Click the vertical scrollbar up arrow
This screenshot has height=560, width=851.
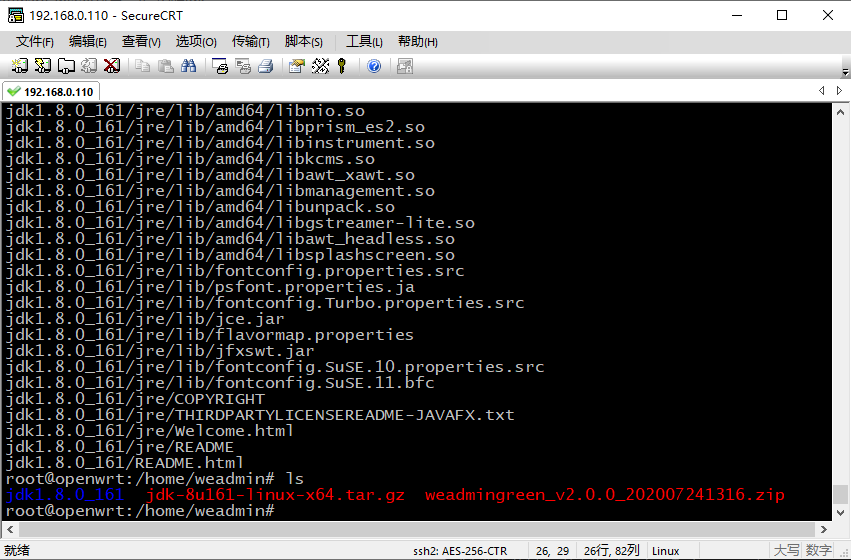click(840, 112)
